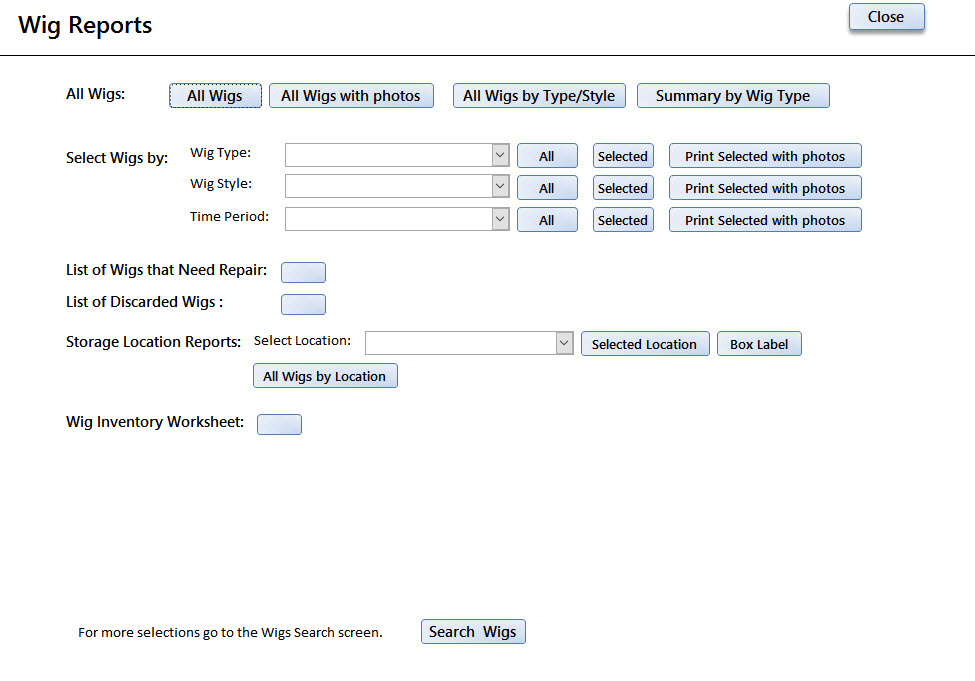Close the Wig Reports form
The height and width of the screenshot is (681, 975).
[886, 17]
